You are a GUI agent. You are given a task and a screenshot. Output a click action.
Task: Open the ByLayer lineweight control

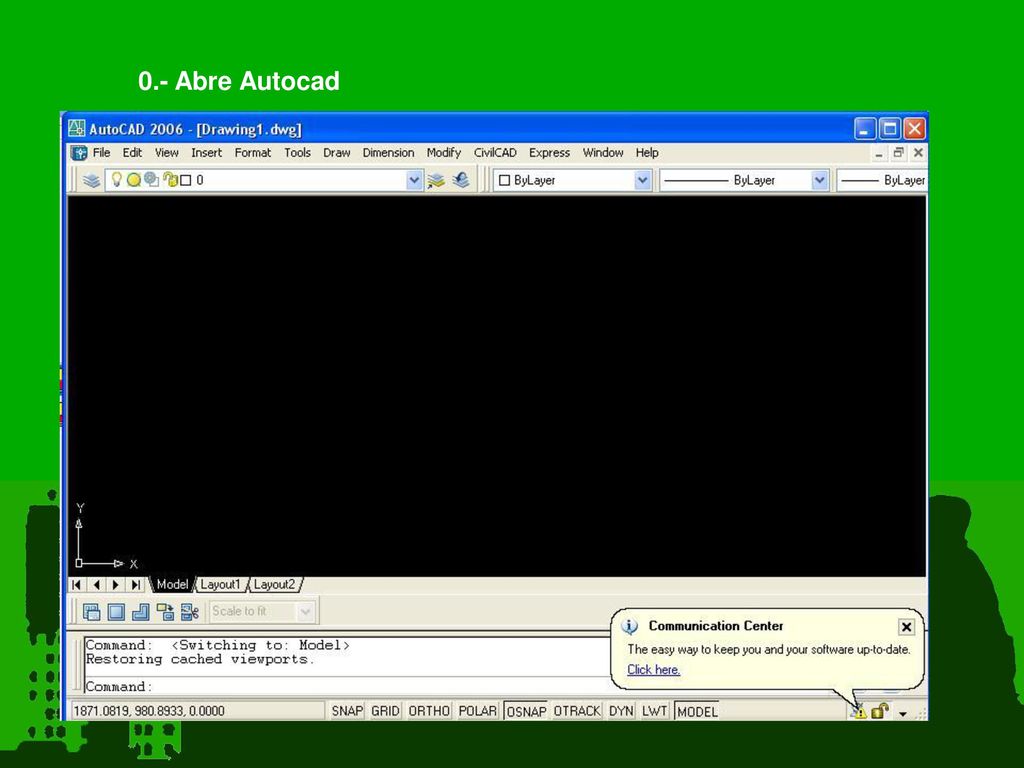coord(882,180)
